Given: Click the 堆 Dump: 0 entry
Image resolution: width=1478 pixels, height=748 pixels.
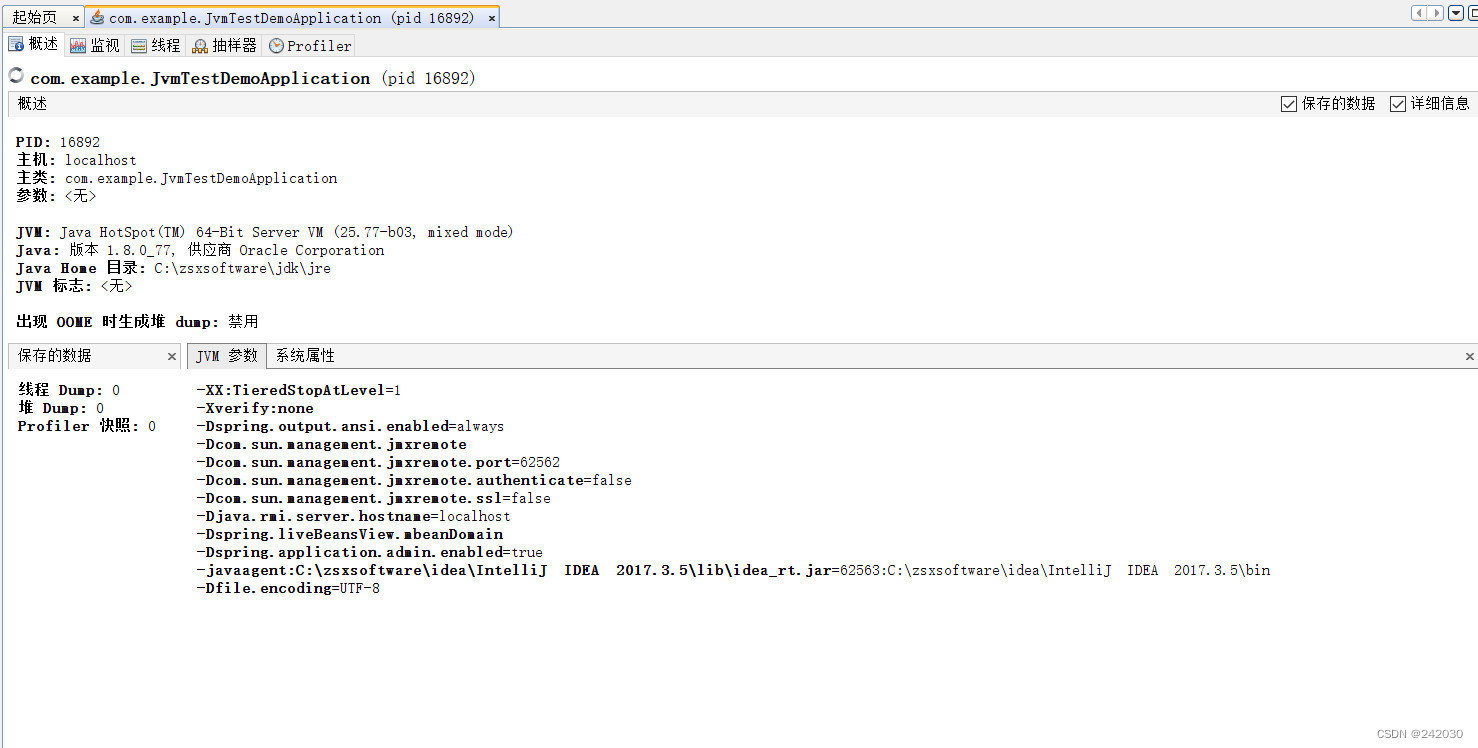Looking at the screenshot, I should click(x=61, y=408).
